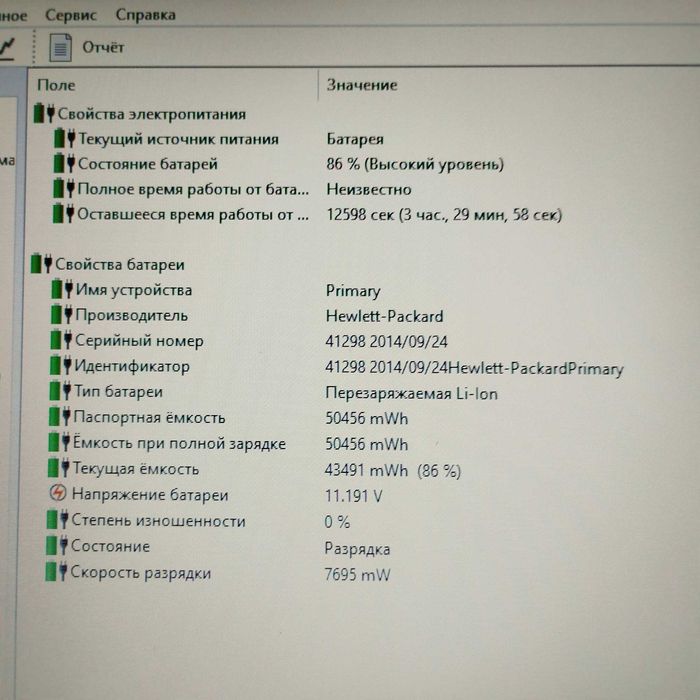This screenshot has width=700, height=700.
Task: Click icon next to Идентификатор
Action: point(61,366)
